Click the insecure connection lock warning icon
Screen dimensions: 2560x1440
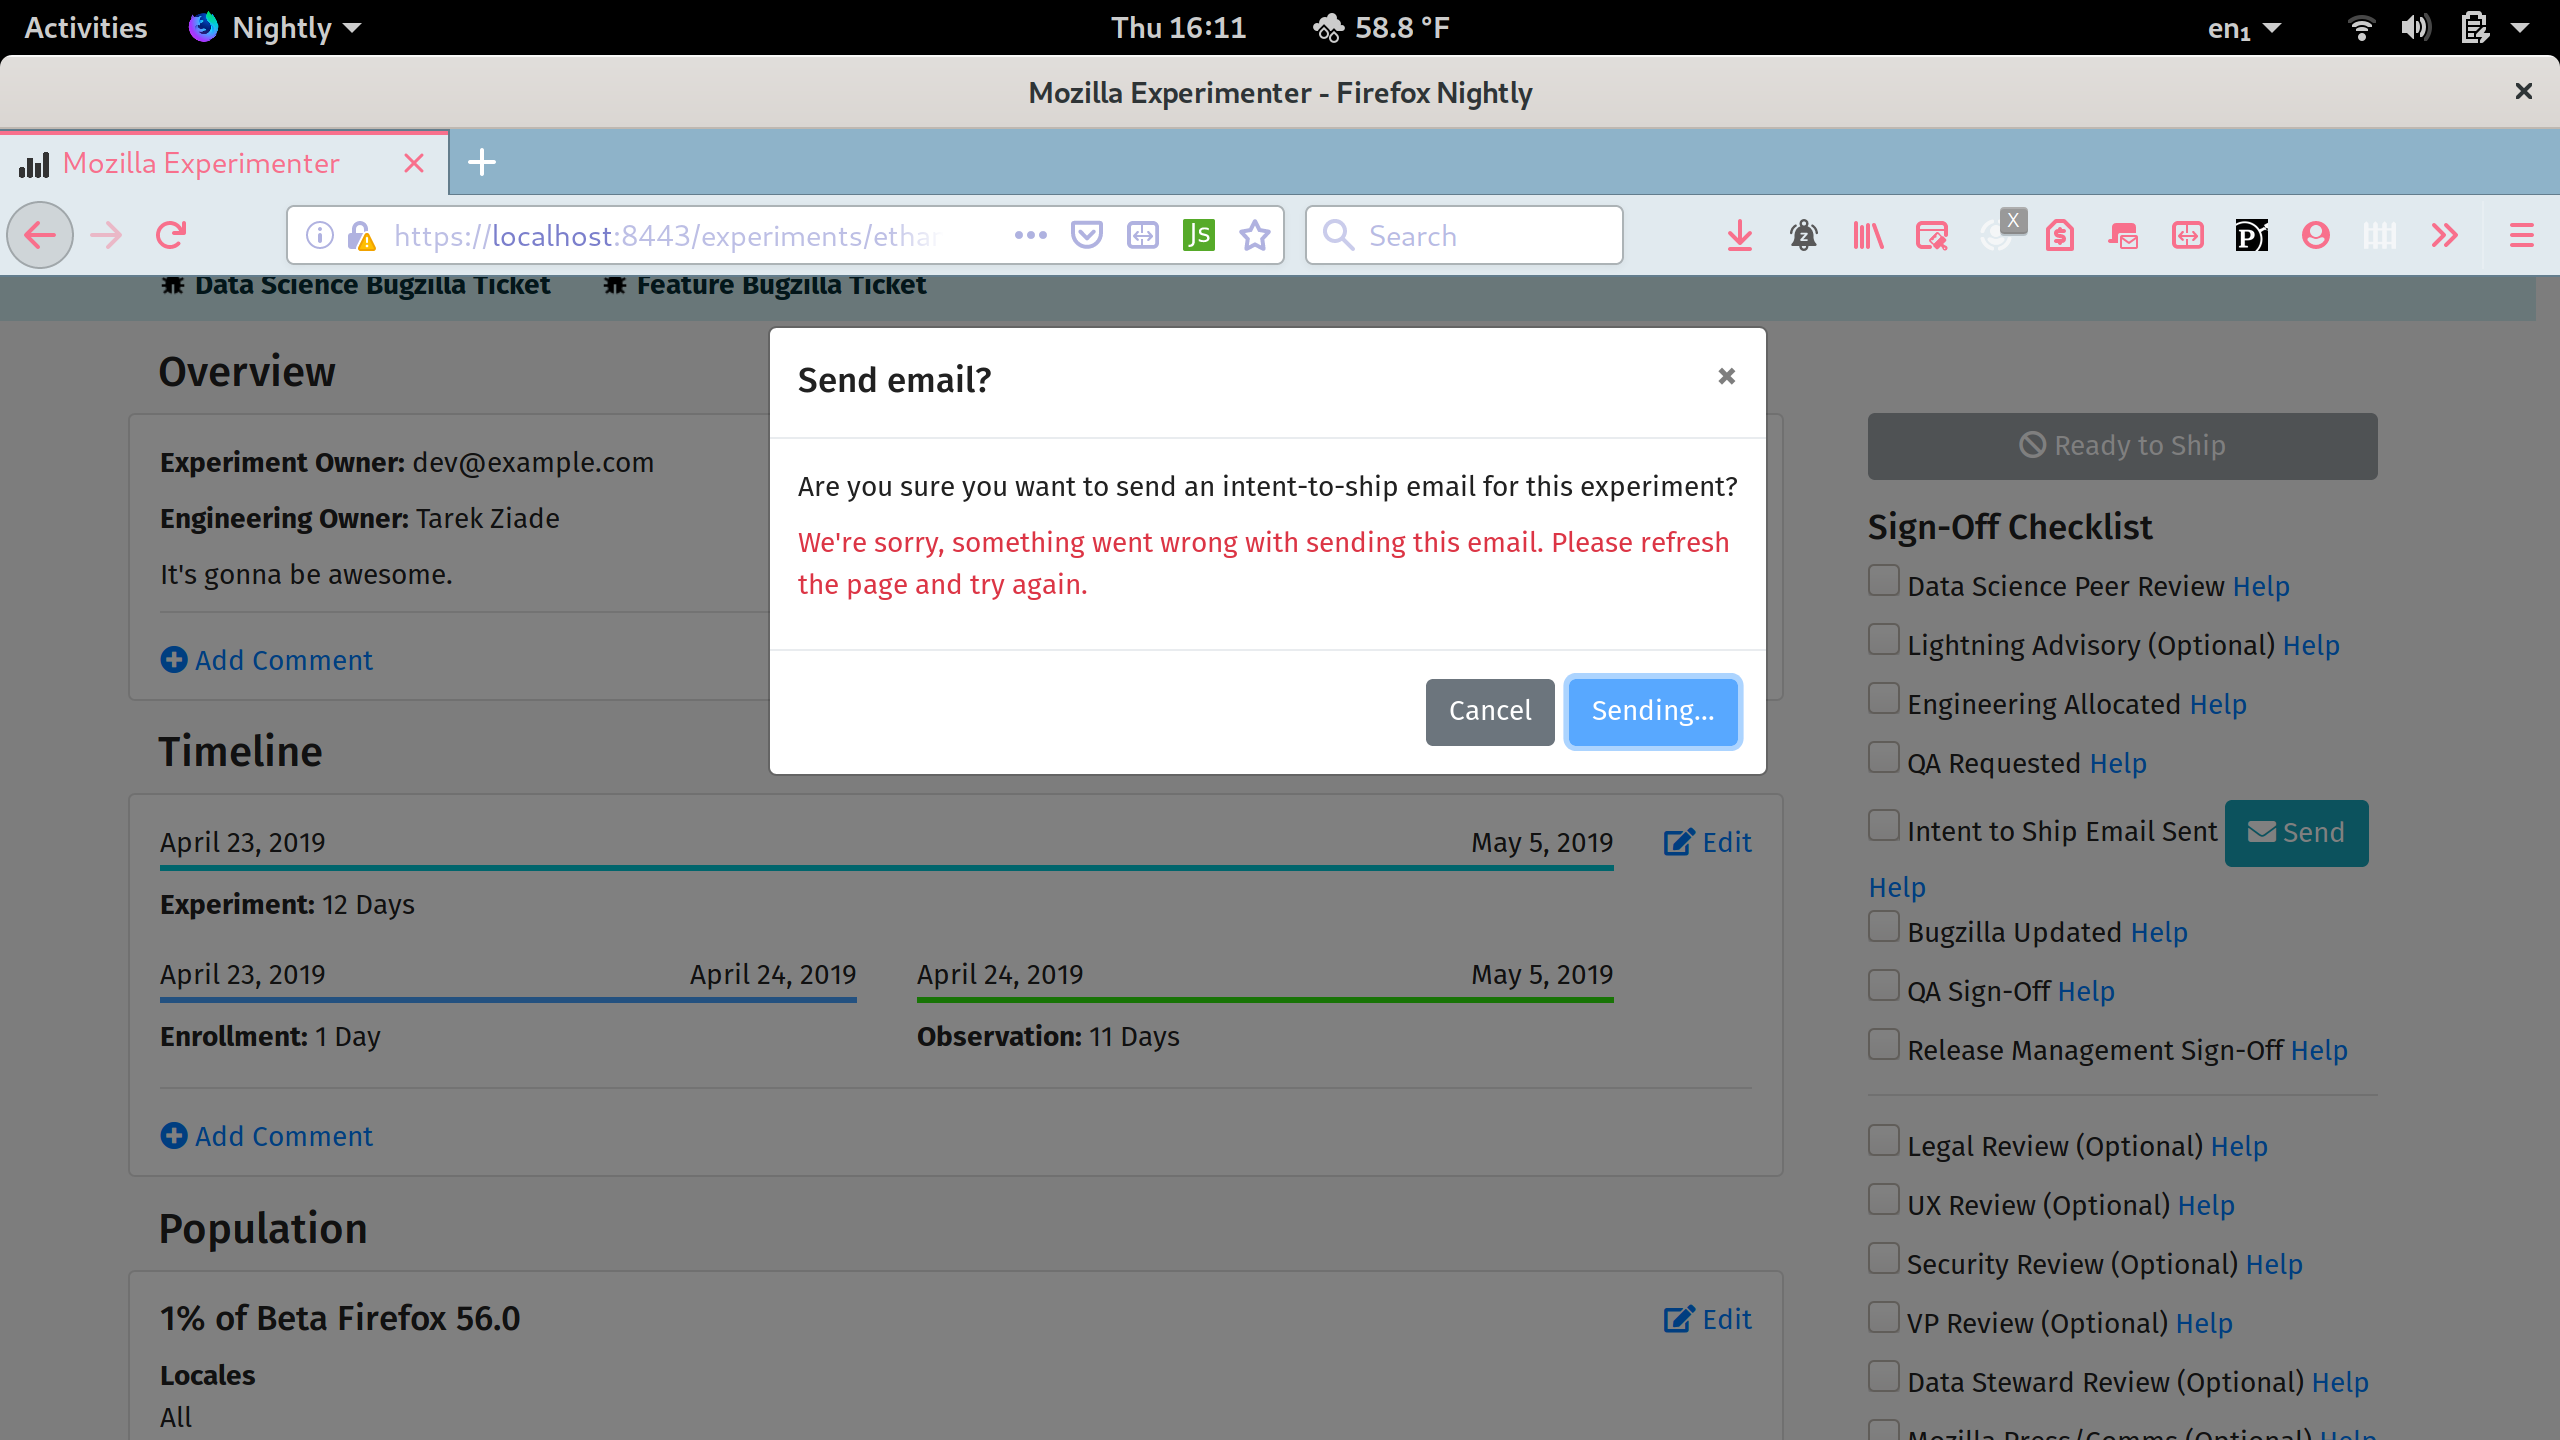pyautogui.click(x=361, y=236)
